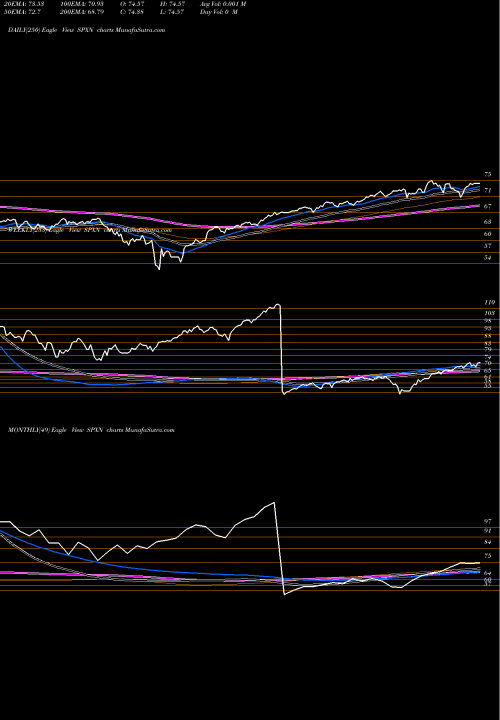The image size is (500, 720).
Task: Click the low price L: 74.57
Action: pyautogui.click(x=170, y=11)
